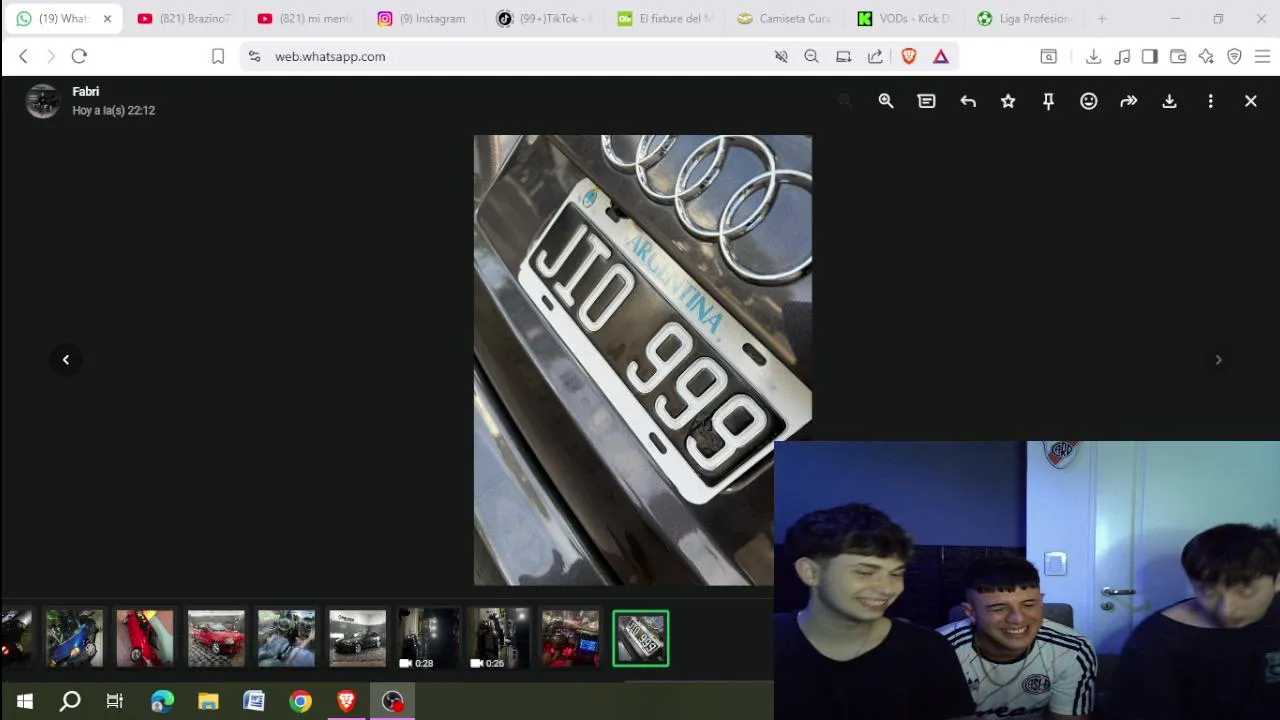Screen dimensions: 1280x720
Task: Open the red dashboard thumbnail
Action: [570, 638]
